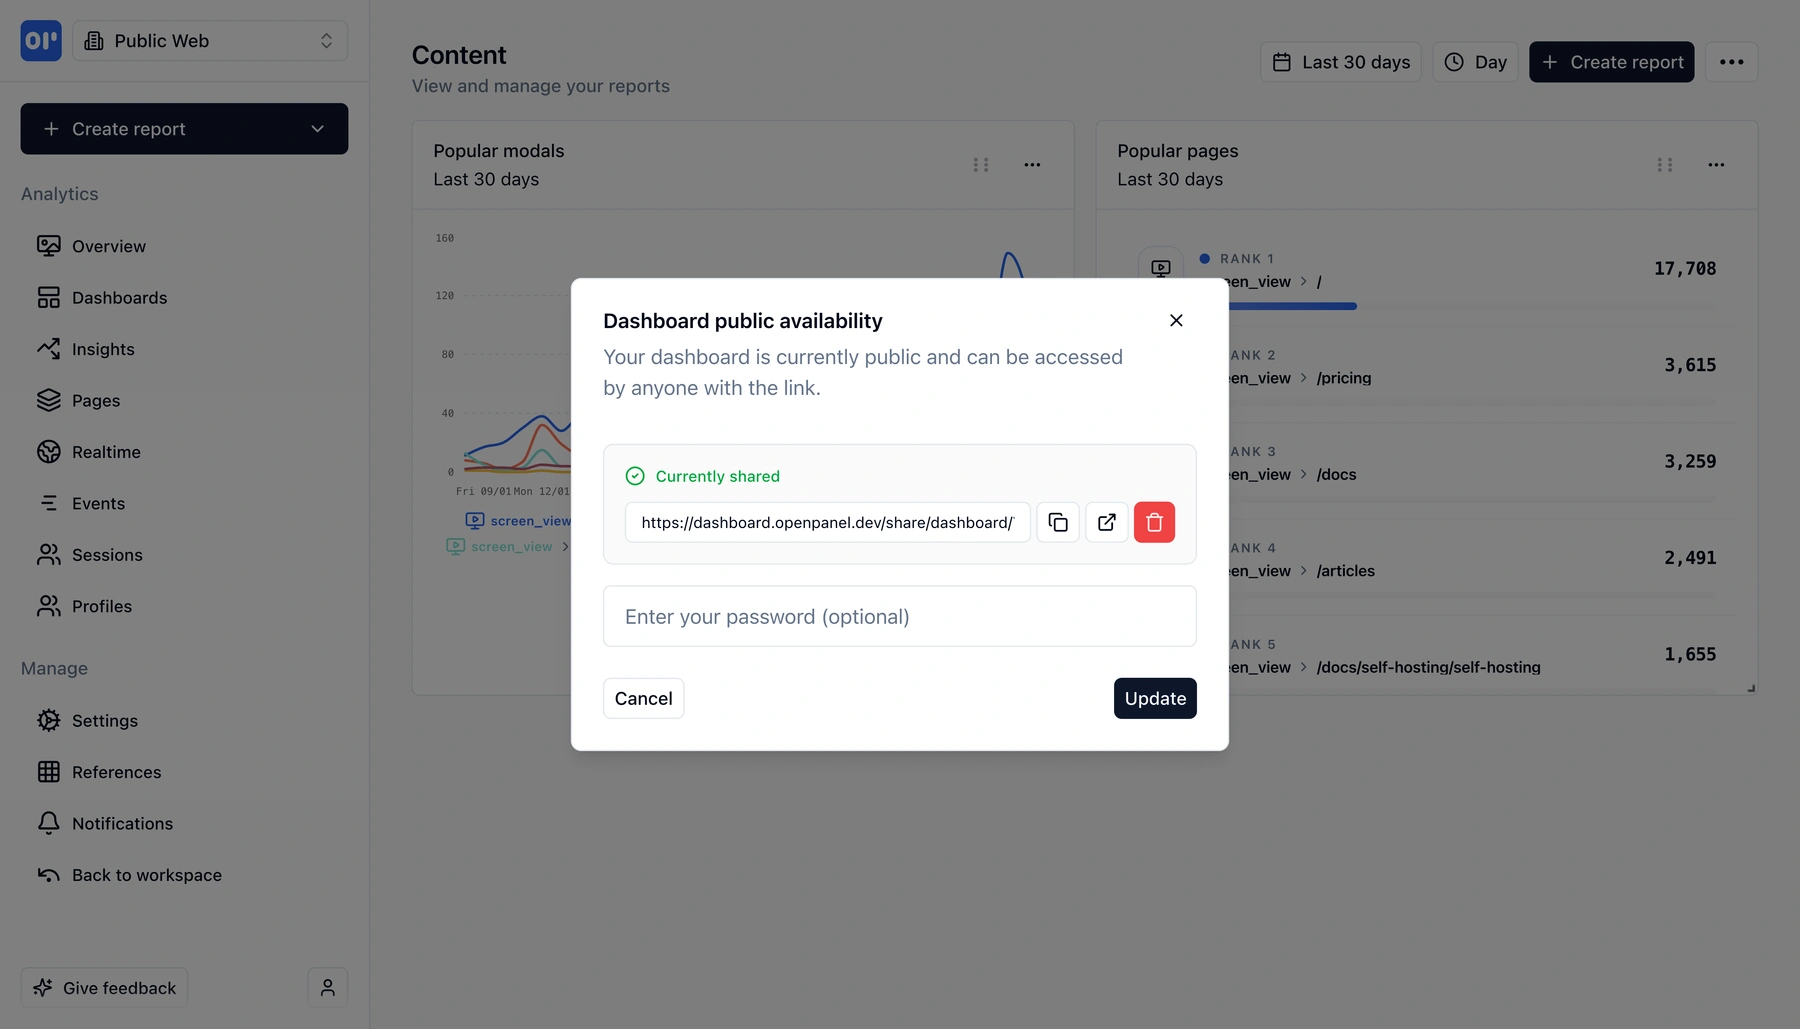
Task: Click the Update button
Action: [x=1154, y=698]
